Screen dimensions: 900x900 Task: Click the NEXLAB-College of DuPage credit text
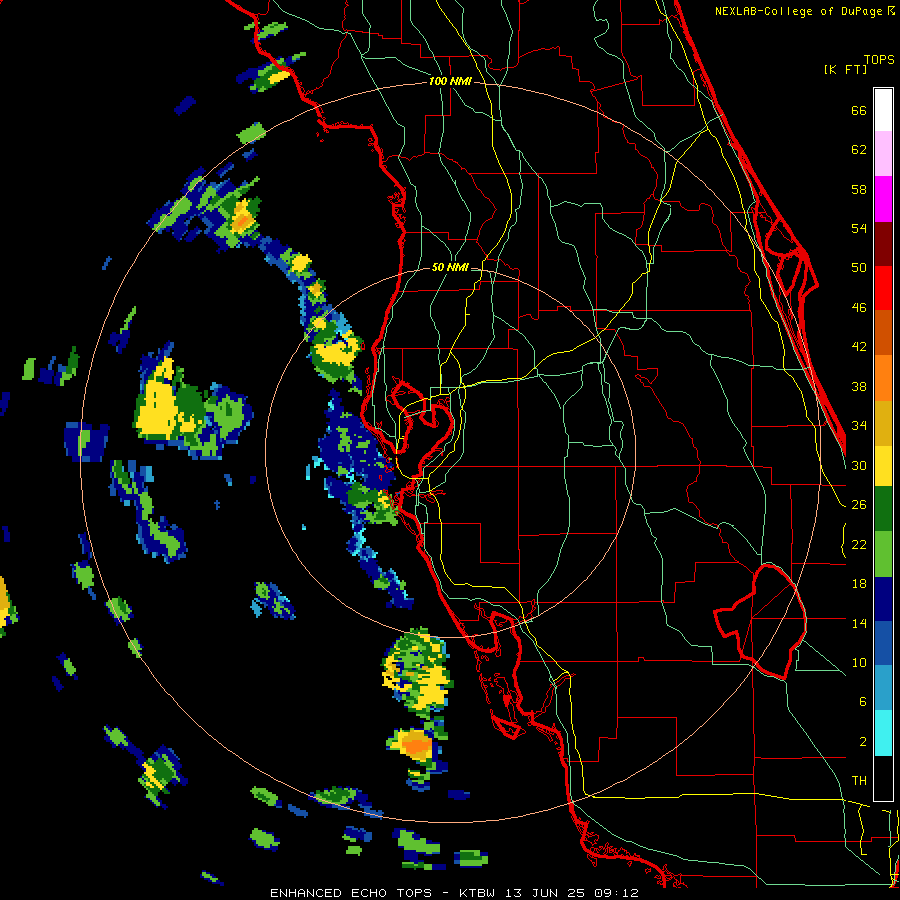799,11
